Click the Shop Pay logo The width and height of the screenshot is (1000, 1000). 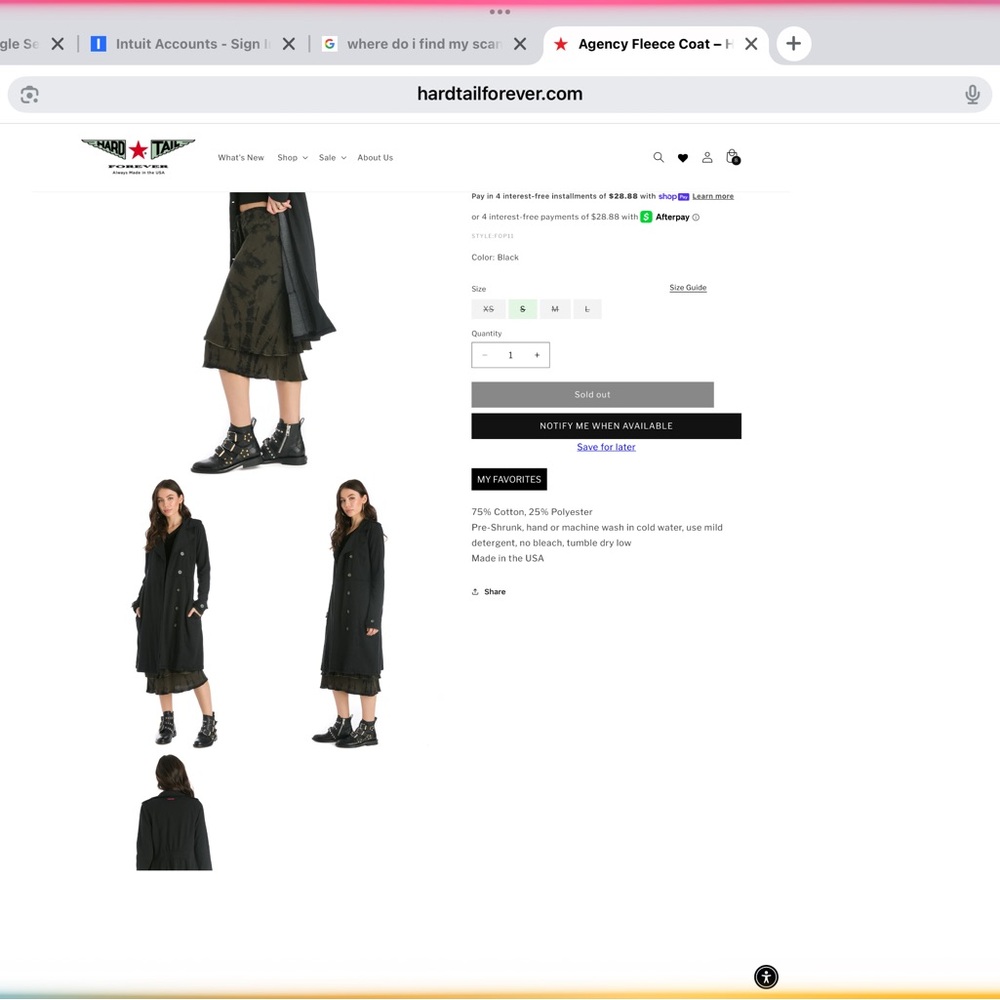[x=673, y=196]
